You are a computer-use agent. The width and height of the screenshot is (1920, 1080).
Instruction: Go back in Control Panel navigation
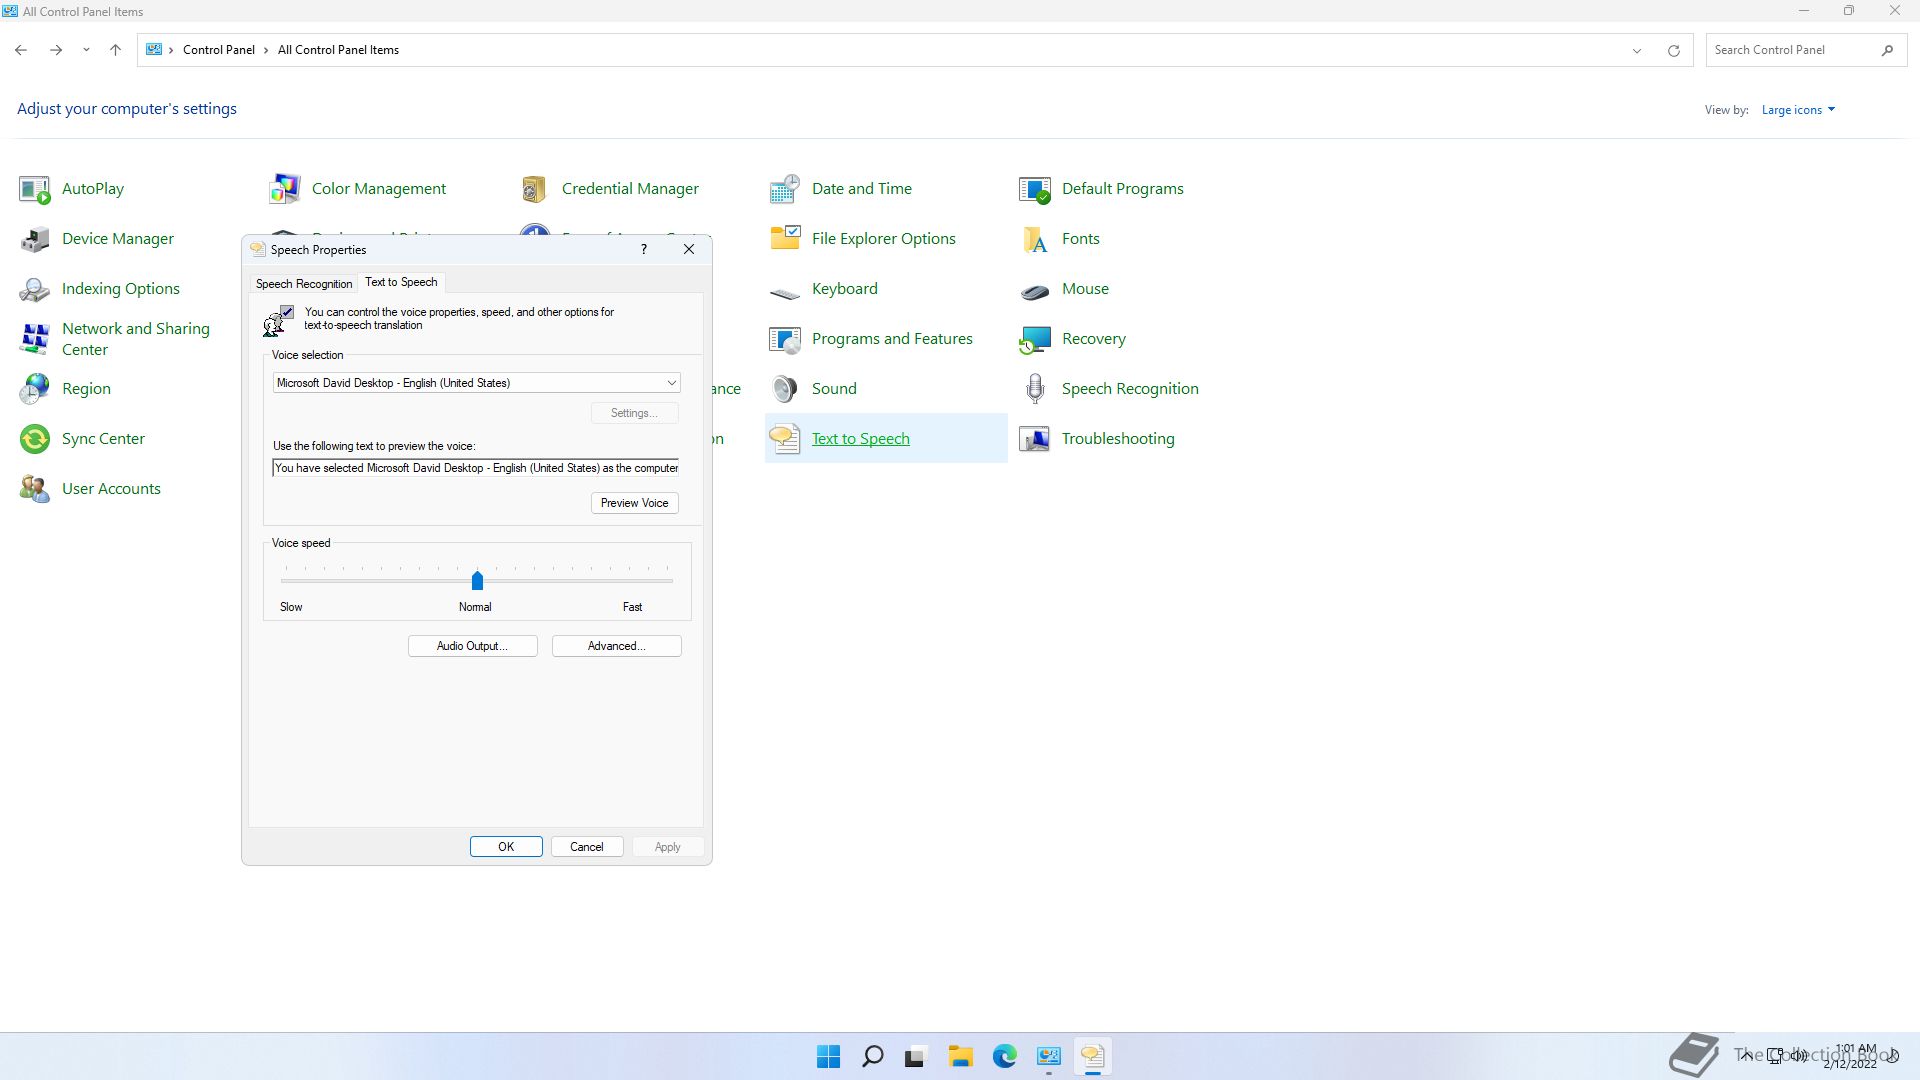coord(21,50)
